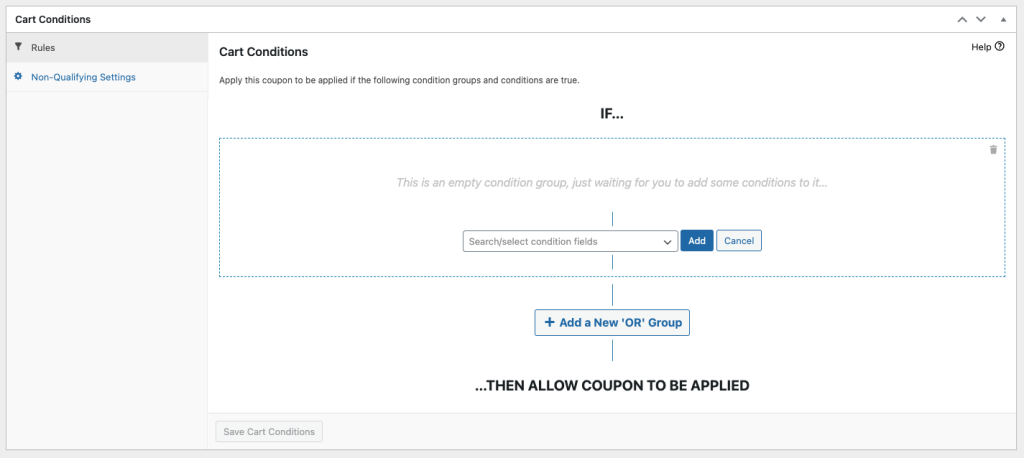Open the Non-Qualifying Settings tab
1024x458 pixels.
(107, 77)
